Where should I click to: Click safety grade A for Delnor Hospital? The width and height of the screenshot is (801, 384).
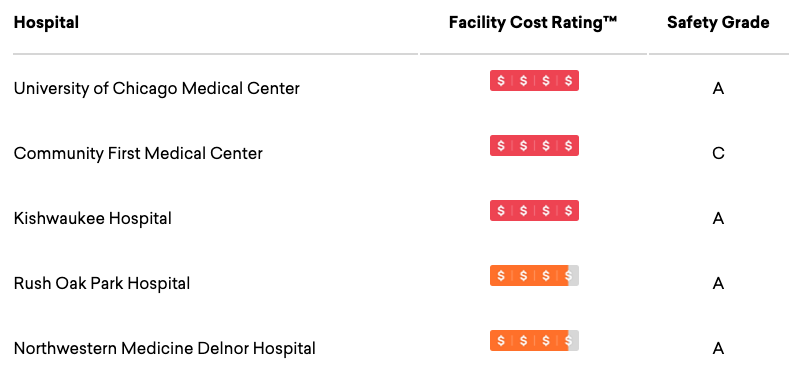718,349
